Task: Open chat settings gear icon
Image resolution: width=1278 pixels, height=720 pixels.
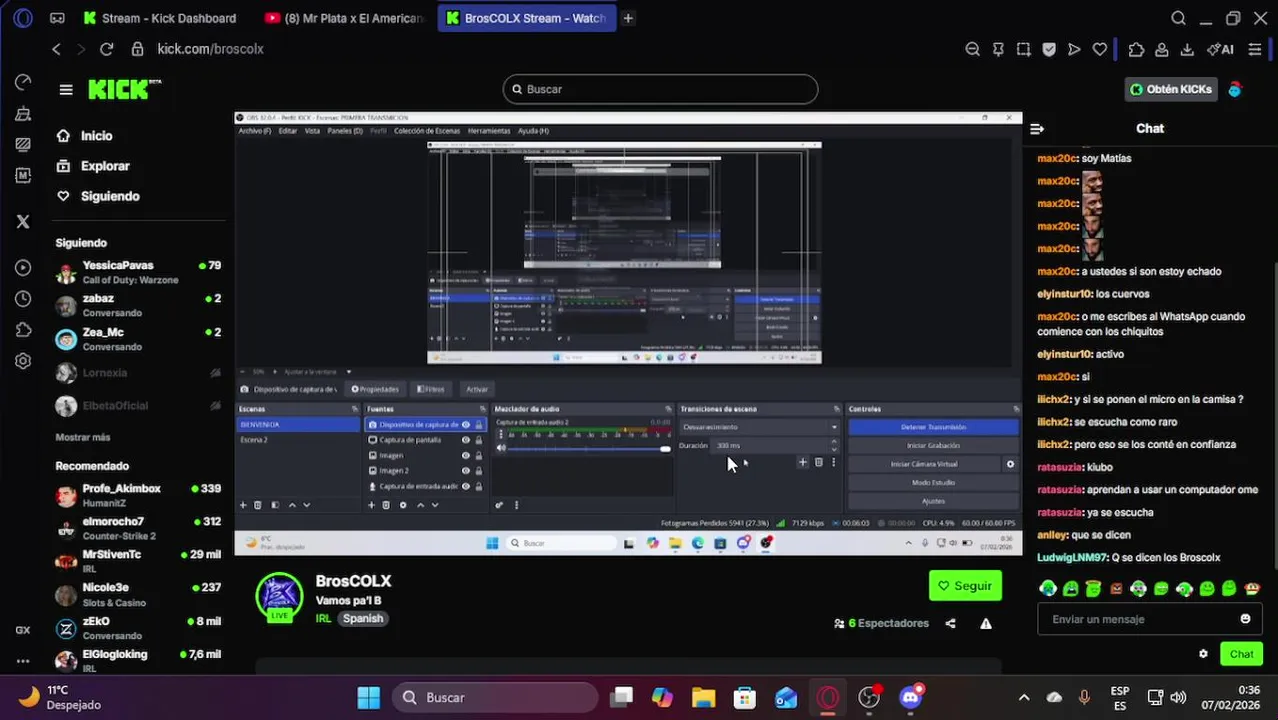Action: pyautogui.click(x=1203, y=654)
